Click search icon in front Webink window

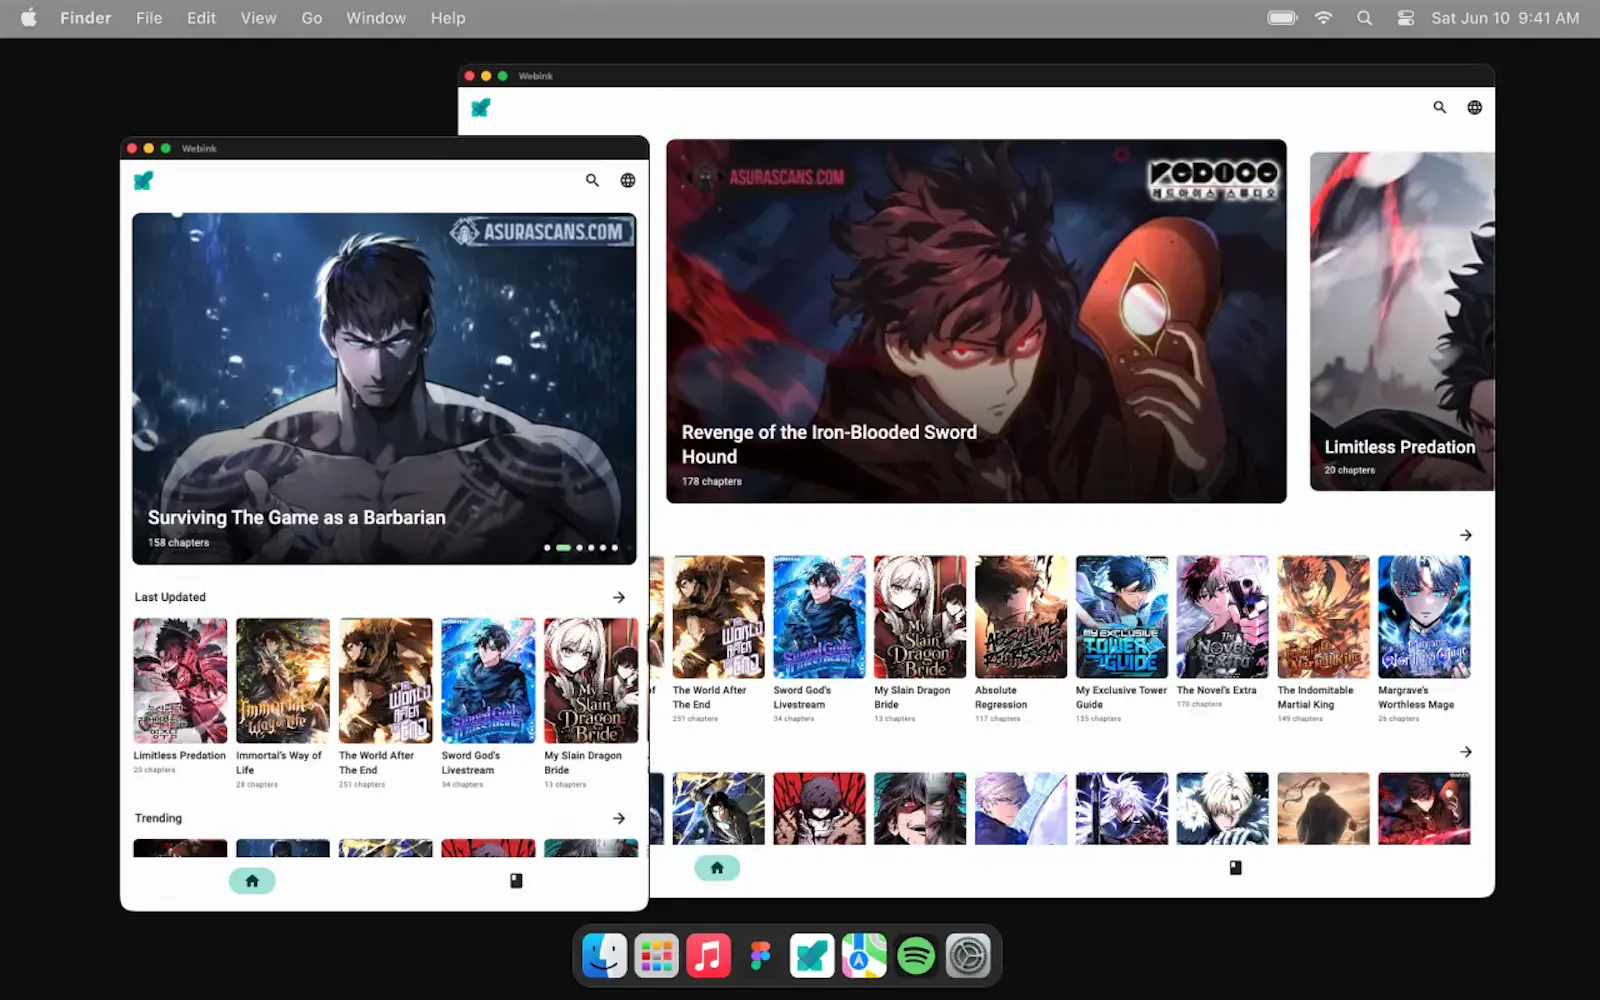592,180
